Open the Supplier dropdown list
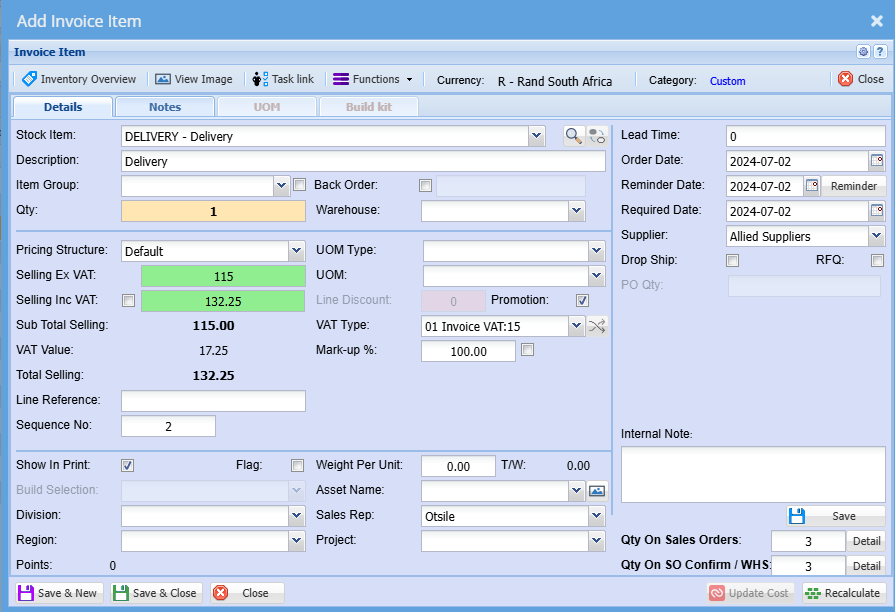This screenshot has width=895, height=612. [x=876, y=236]
